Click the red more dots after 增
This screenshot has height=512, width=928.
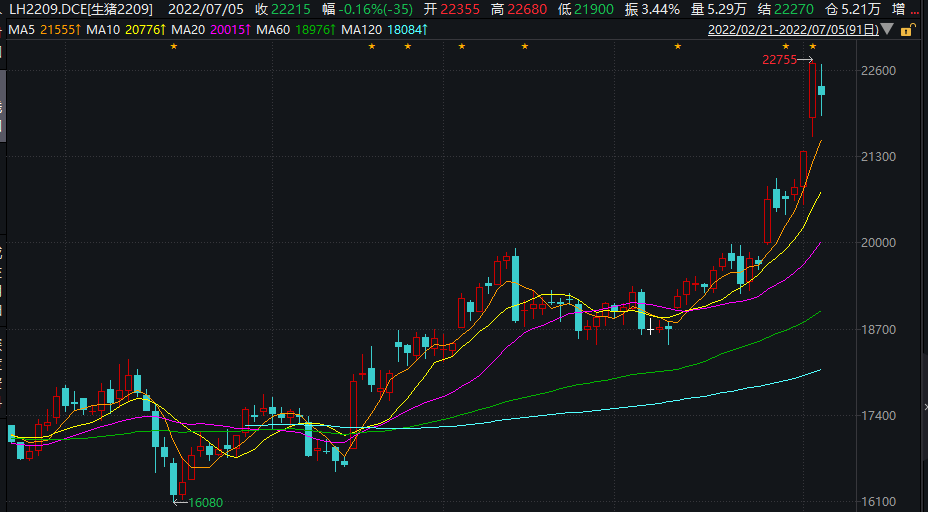coord(914,9)
